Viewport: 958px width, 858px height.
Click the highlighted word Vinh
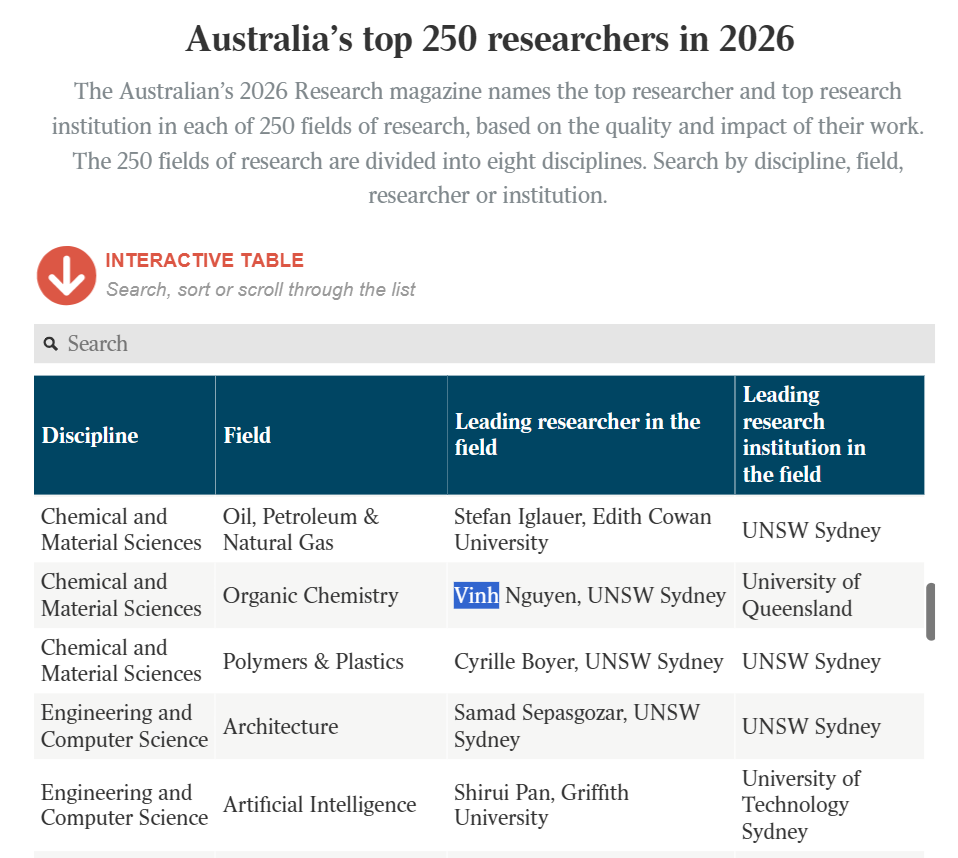coord(476,596)
